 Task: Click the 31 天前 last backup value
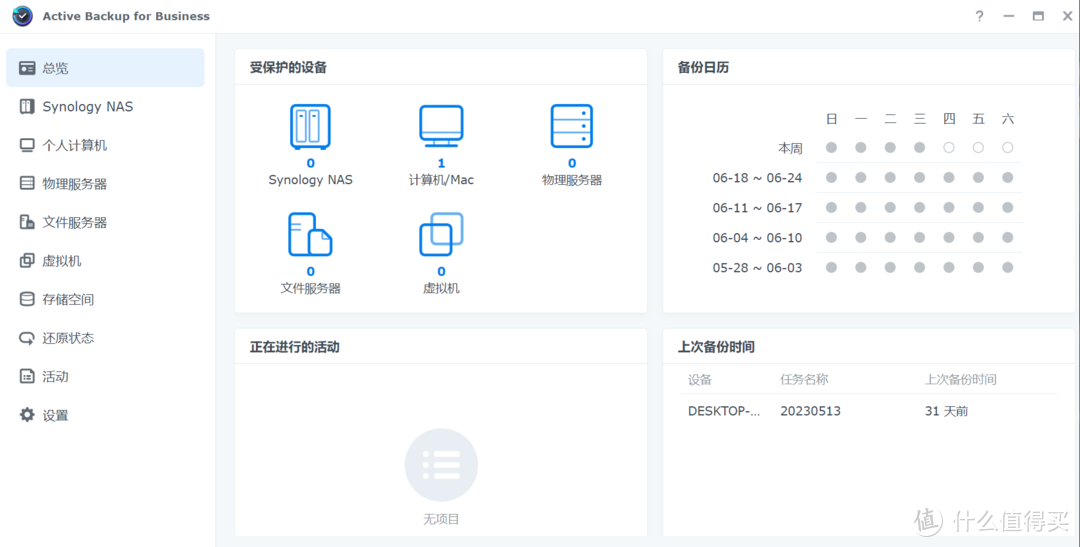(946, 411)
